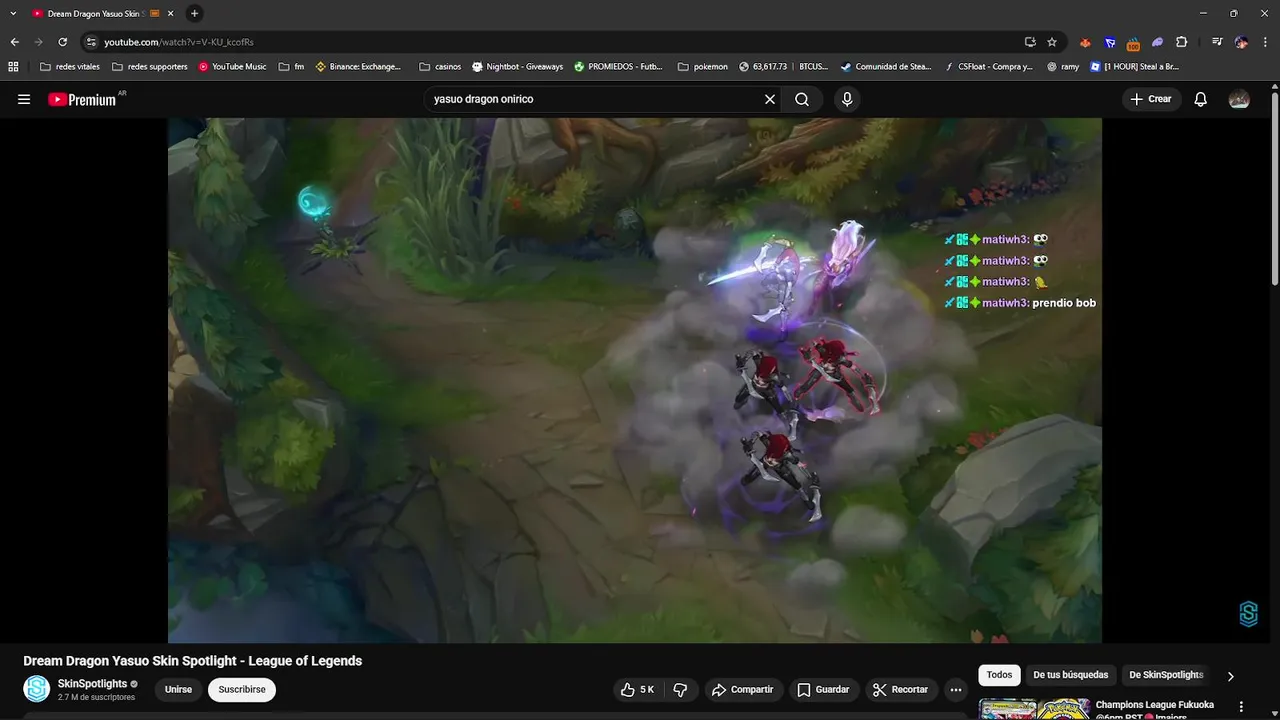Run search with the magnifier button

pyautogui.click(x=802, y=99)
